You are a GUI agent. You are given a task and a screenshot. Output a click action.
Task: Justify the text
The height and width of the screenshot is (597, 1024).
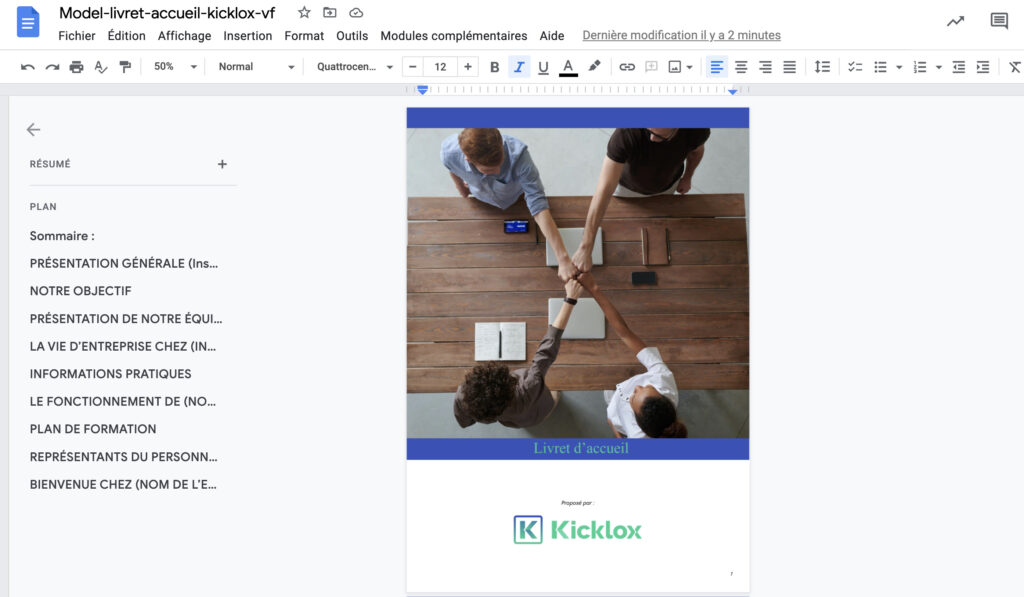click(790, 67)
